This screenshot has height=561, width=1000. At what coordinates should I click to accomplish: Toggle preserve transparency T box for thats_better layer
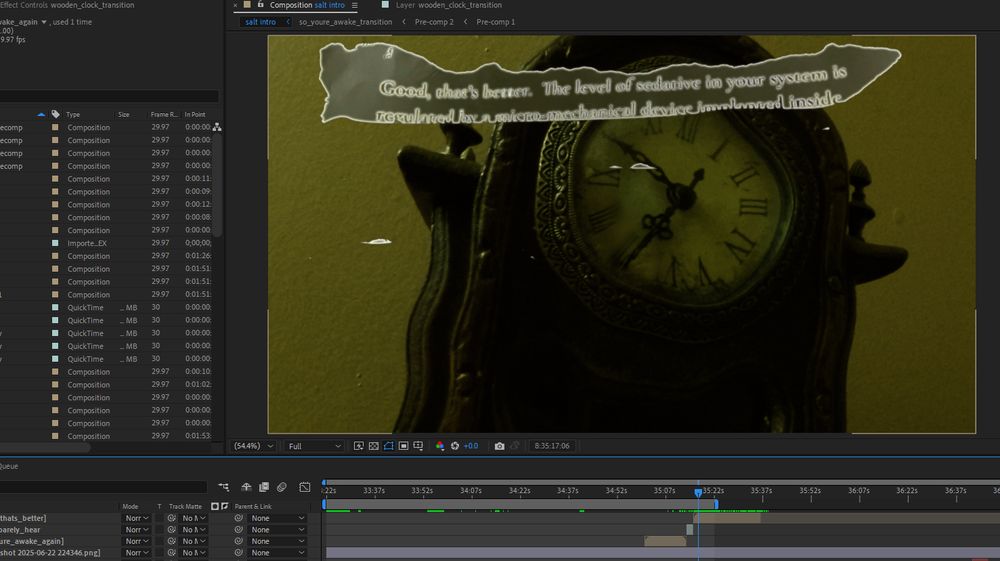159,518
